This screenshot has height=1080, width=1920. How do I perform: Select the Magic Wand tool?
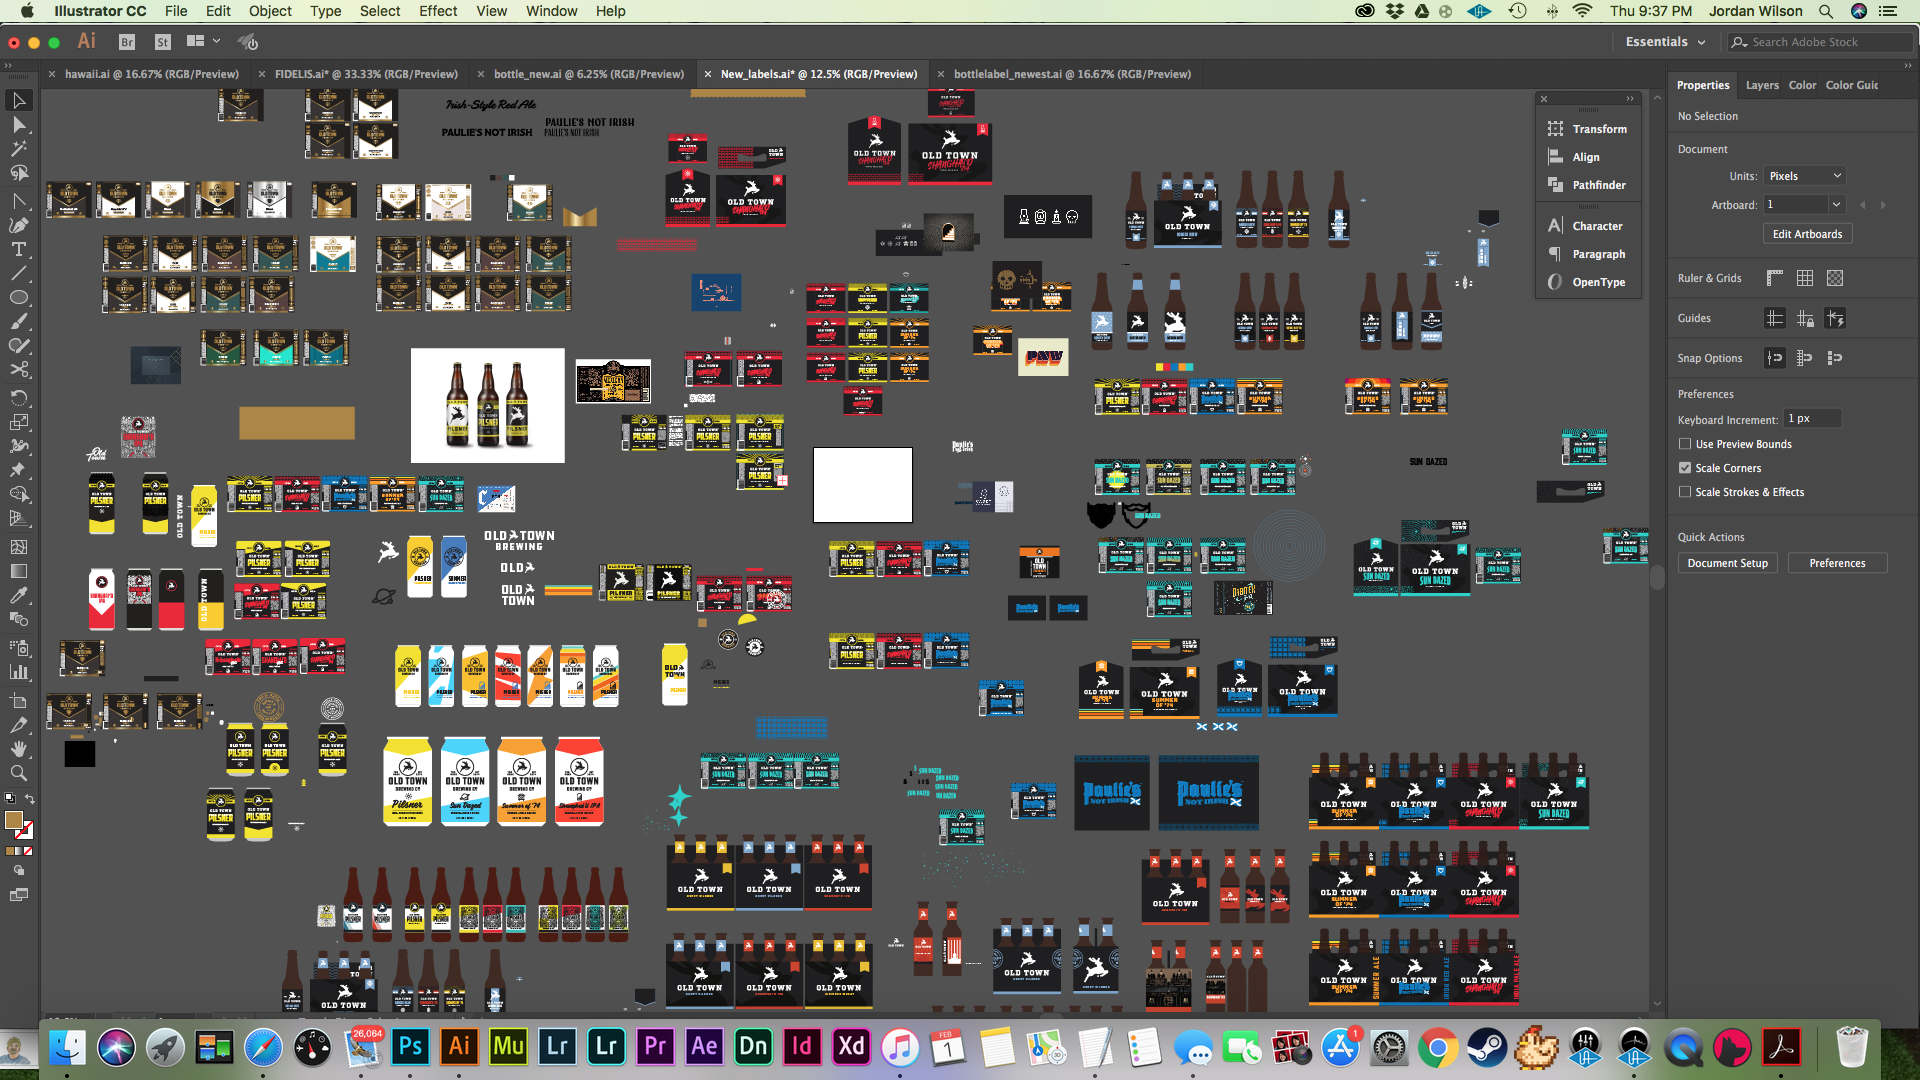(18, 149)
